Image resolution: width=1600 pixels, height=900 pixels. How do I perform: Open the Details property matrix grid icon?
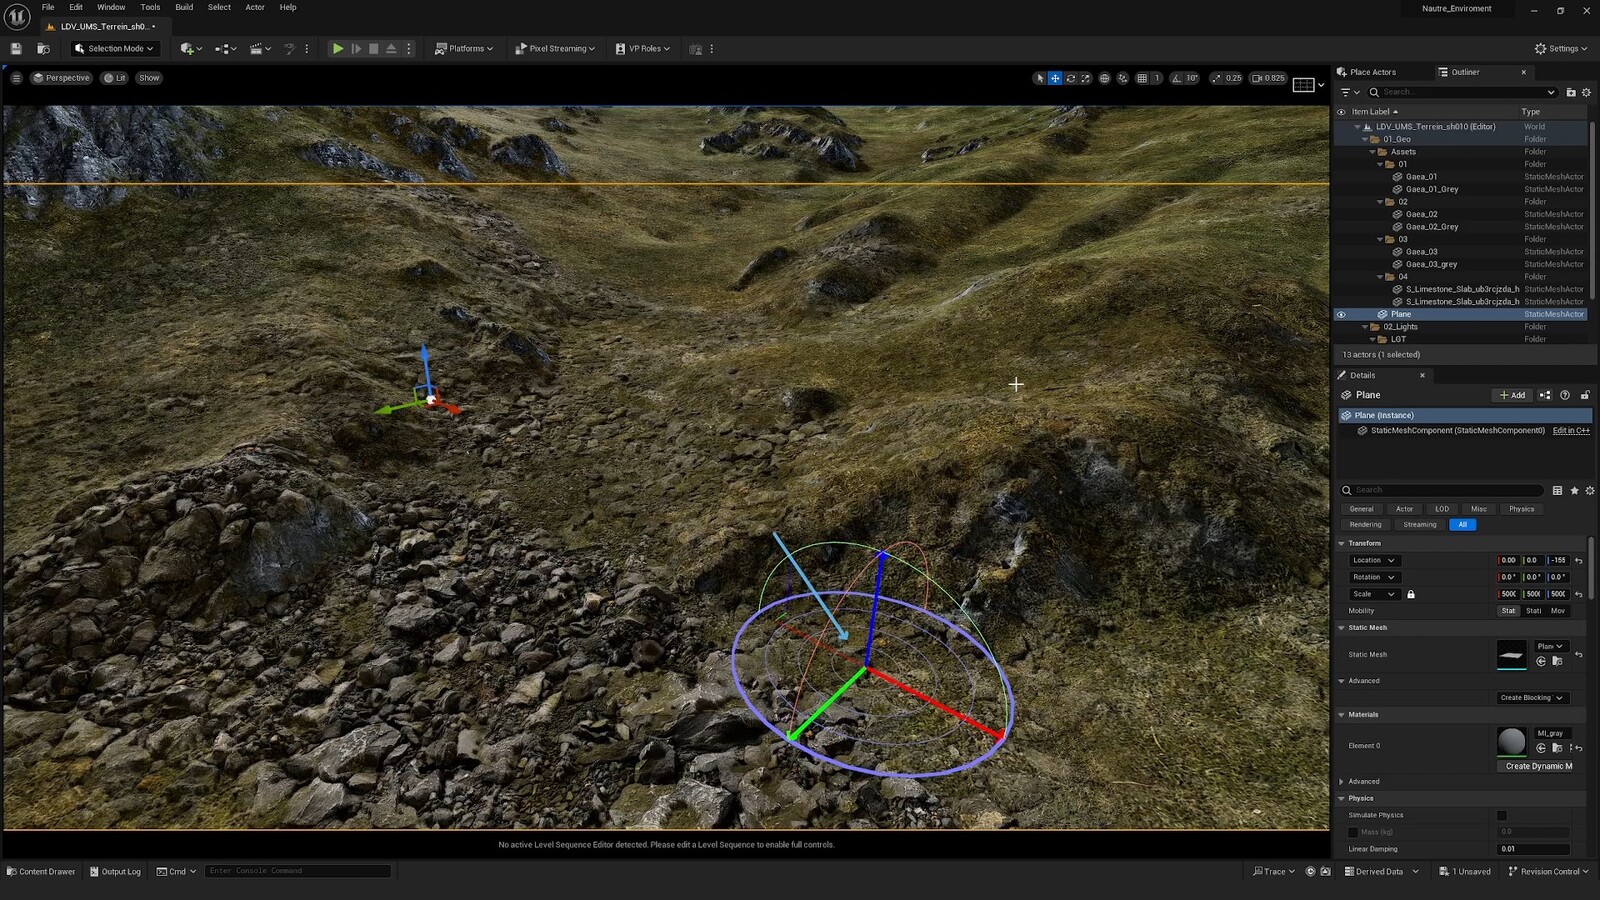tap(1557, 490)
